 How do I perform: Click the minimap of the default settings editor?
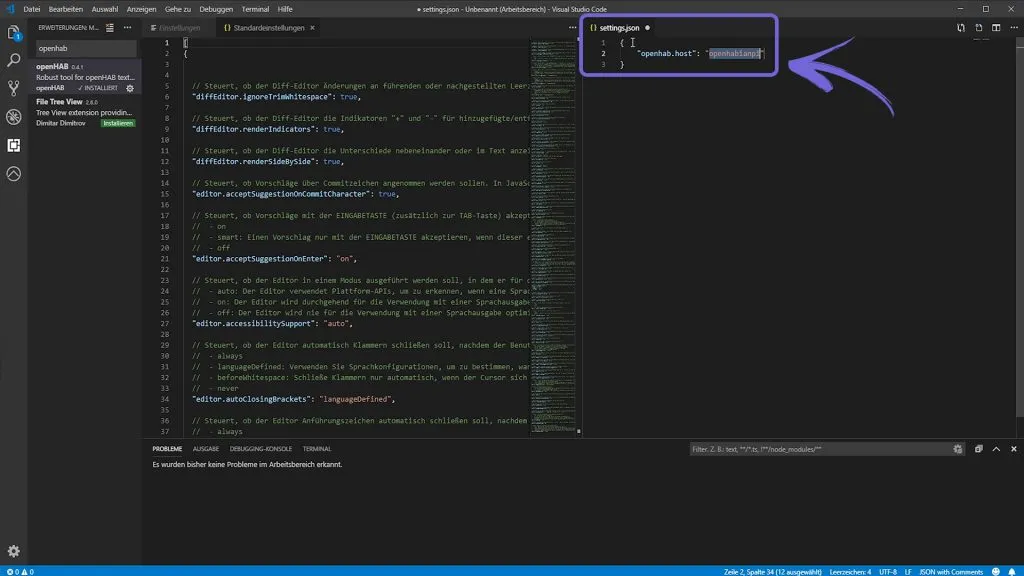tap(552, 235)
